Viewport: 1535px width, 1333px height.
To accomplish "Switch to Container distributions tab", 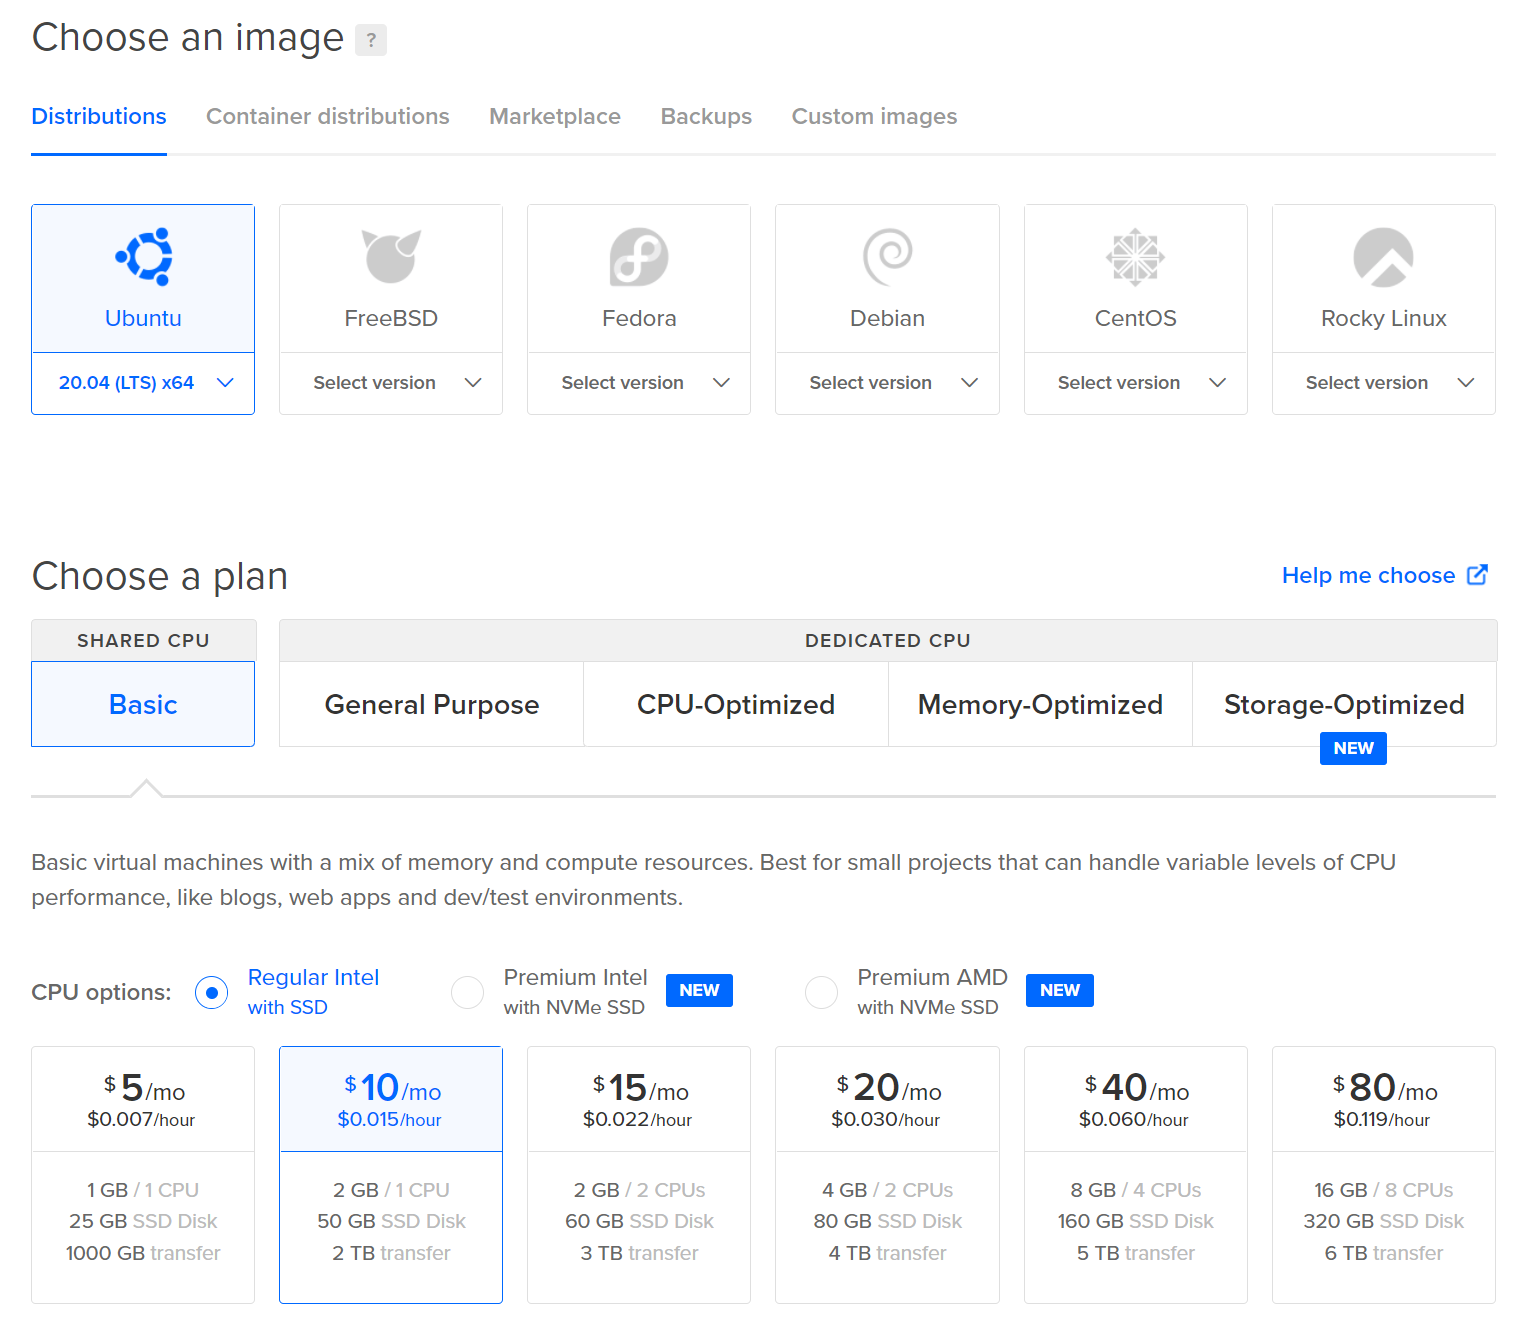I will pyautogui.click(x=328, y=116).
